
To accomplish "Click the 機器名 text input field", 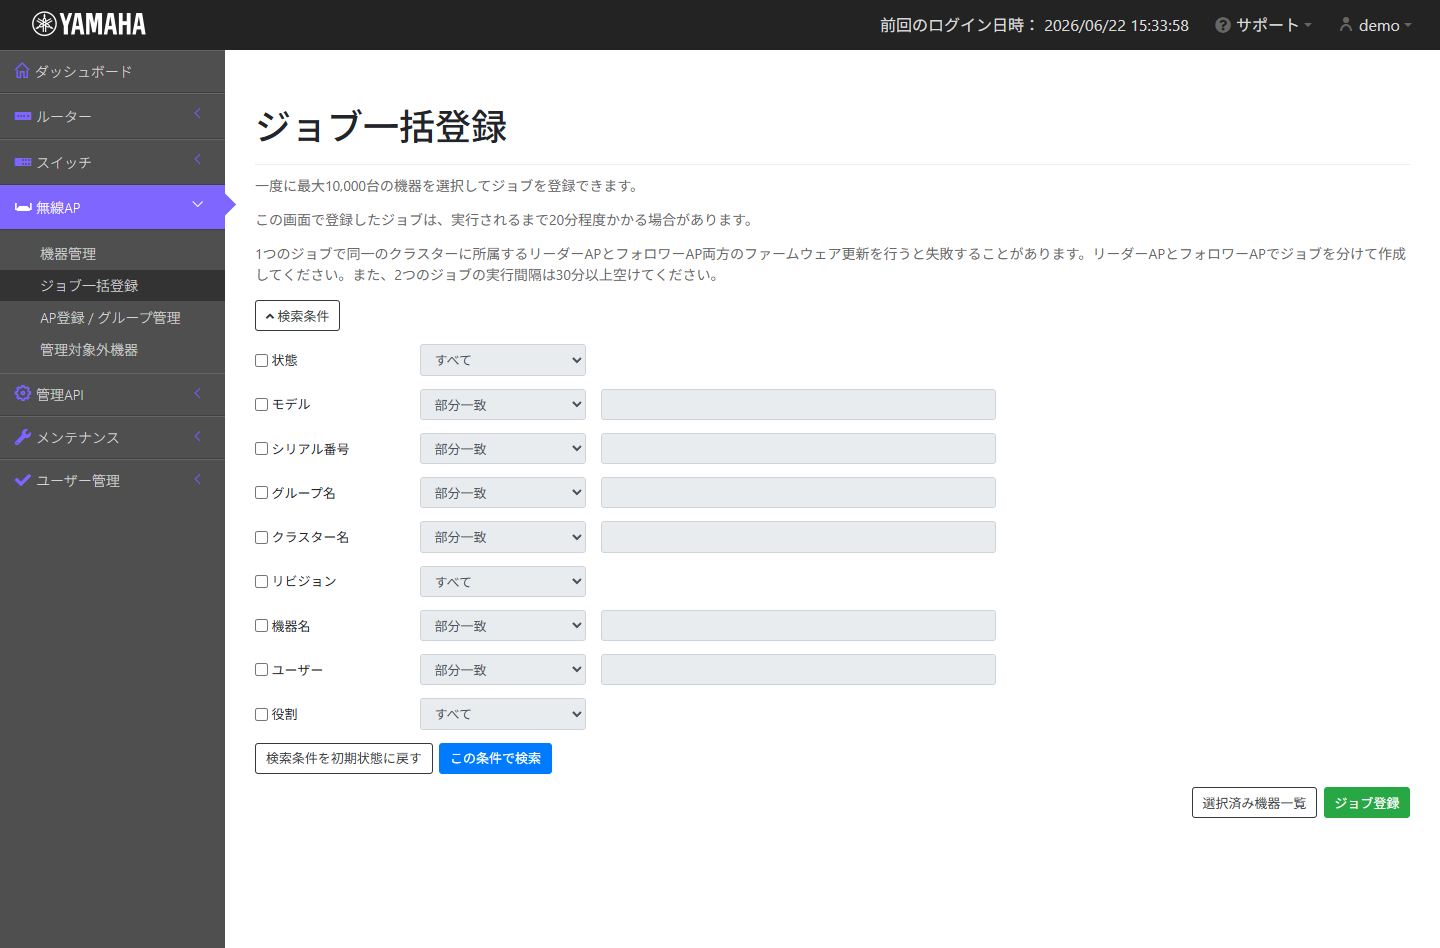I will point(798,626).
